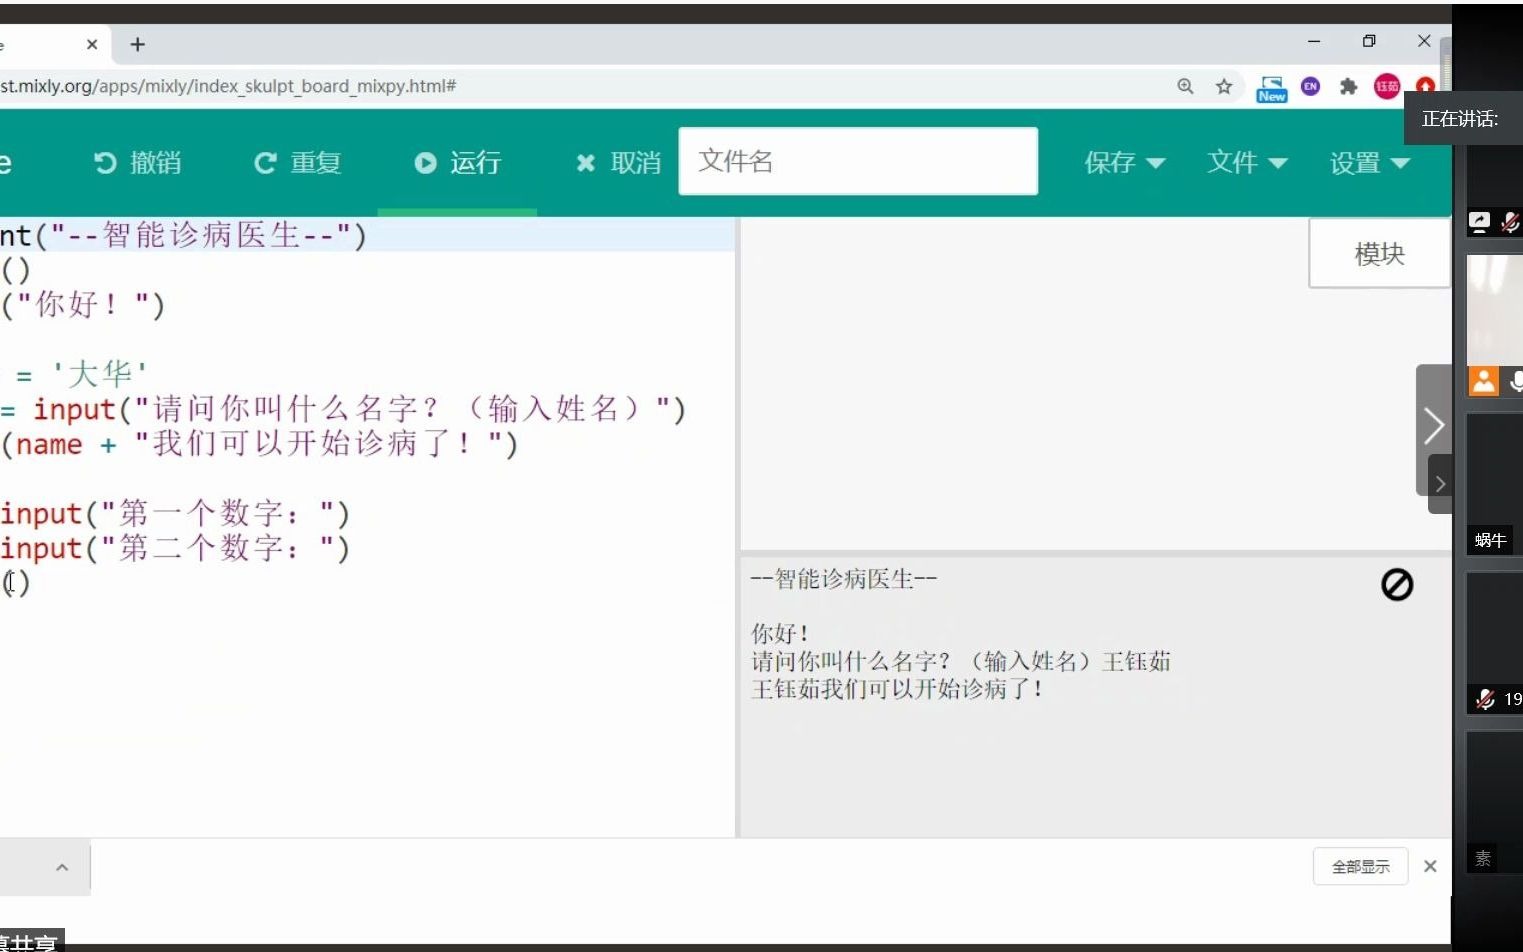This screenshot has height=952, width=1523.
Task: Clear console output with the circle-slash icon
Action: 1397,585
